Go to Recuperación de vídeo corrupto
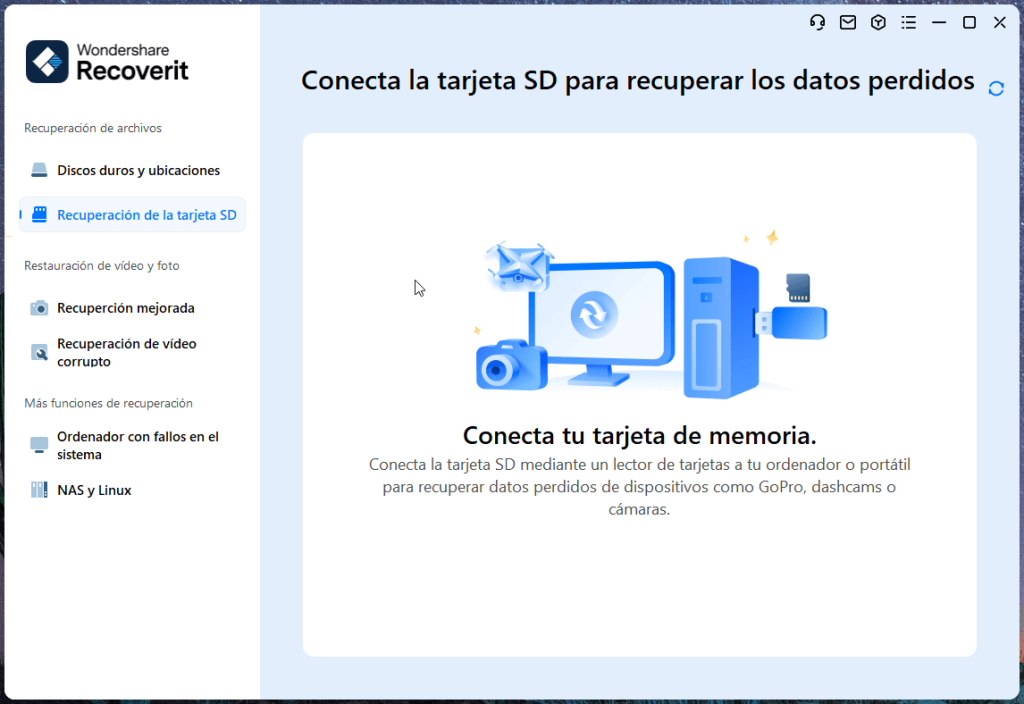 point(133,353)
